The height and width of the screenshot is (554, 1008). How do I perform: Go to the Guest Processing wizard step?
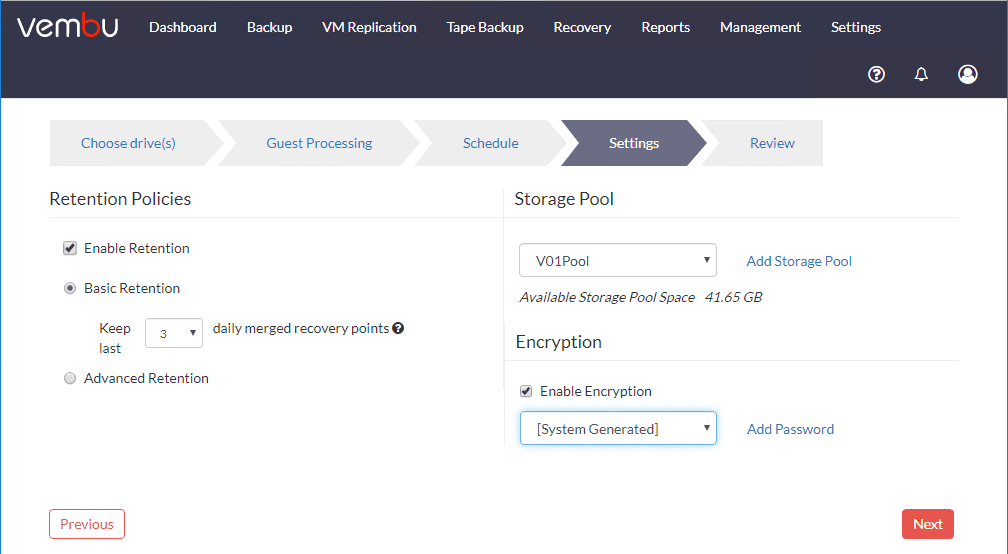coord(320,143)
